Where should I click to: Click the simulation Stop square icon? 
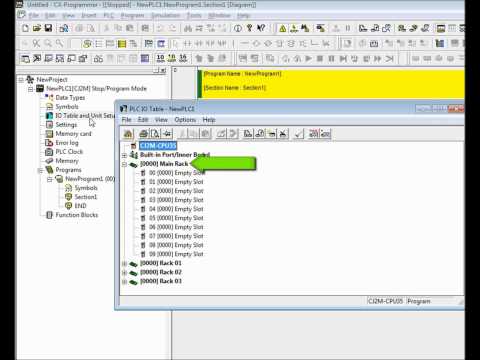(320, 59)
